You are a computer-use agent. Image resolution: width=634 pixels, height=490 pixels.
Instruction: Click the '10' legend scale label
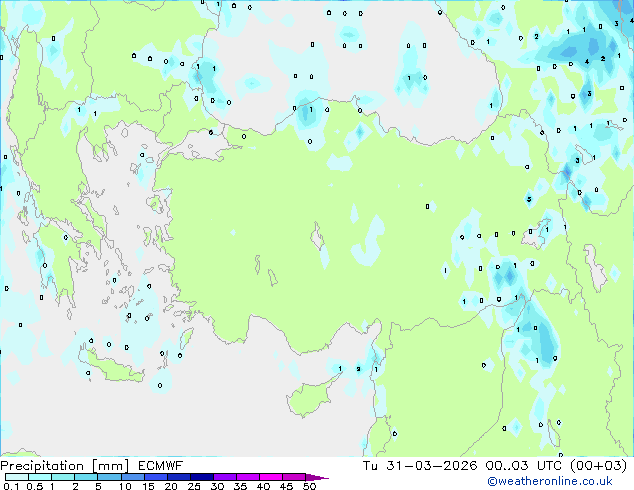point(125,486)
